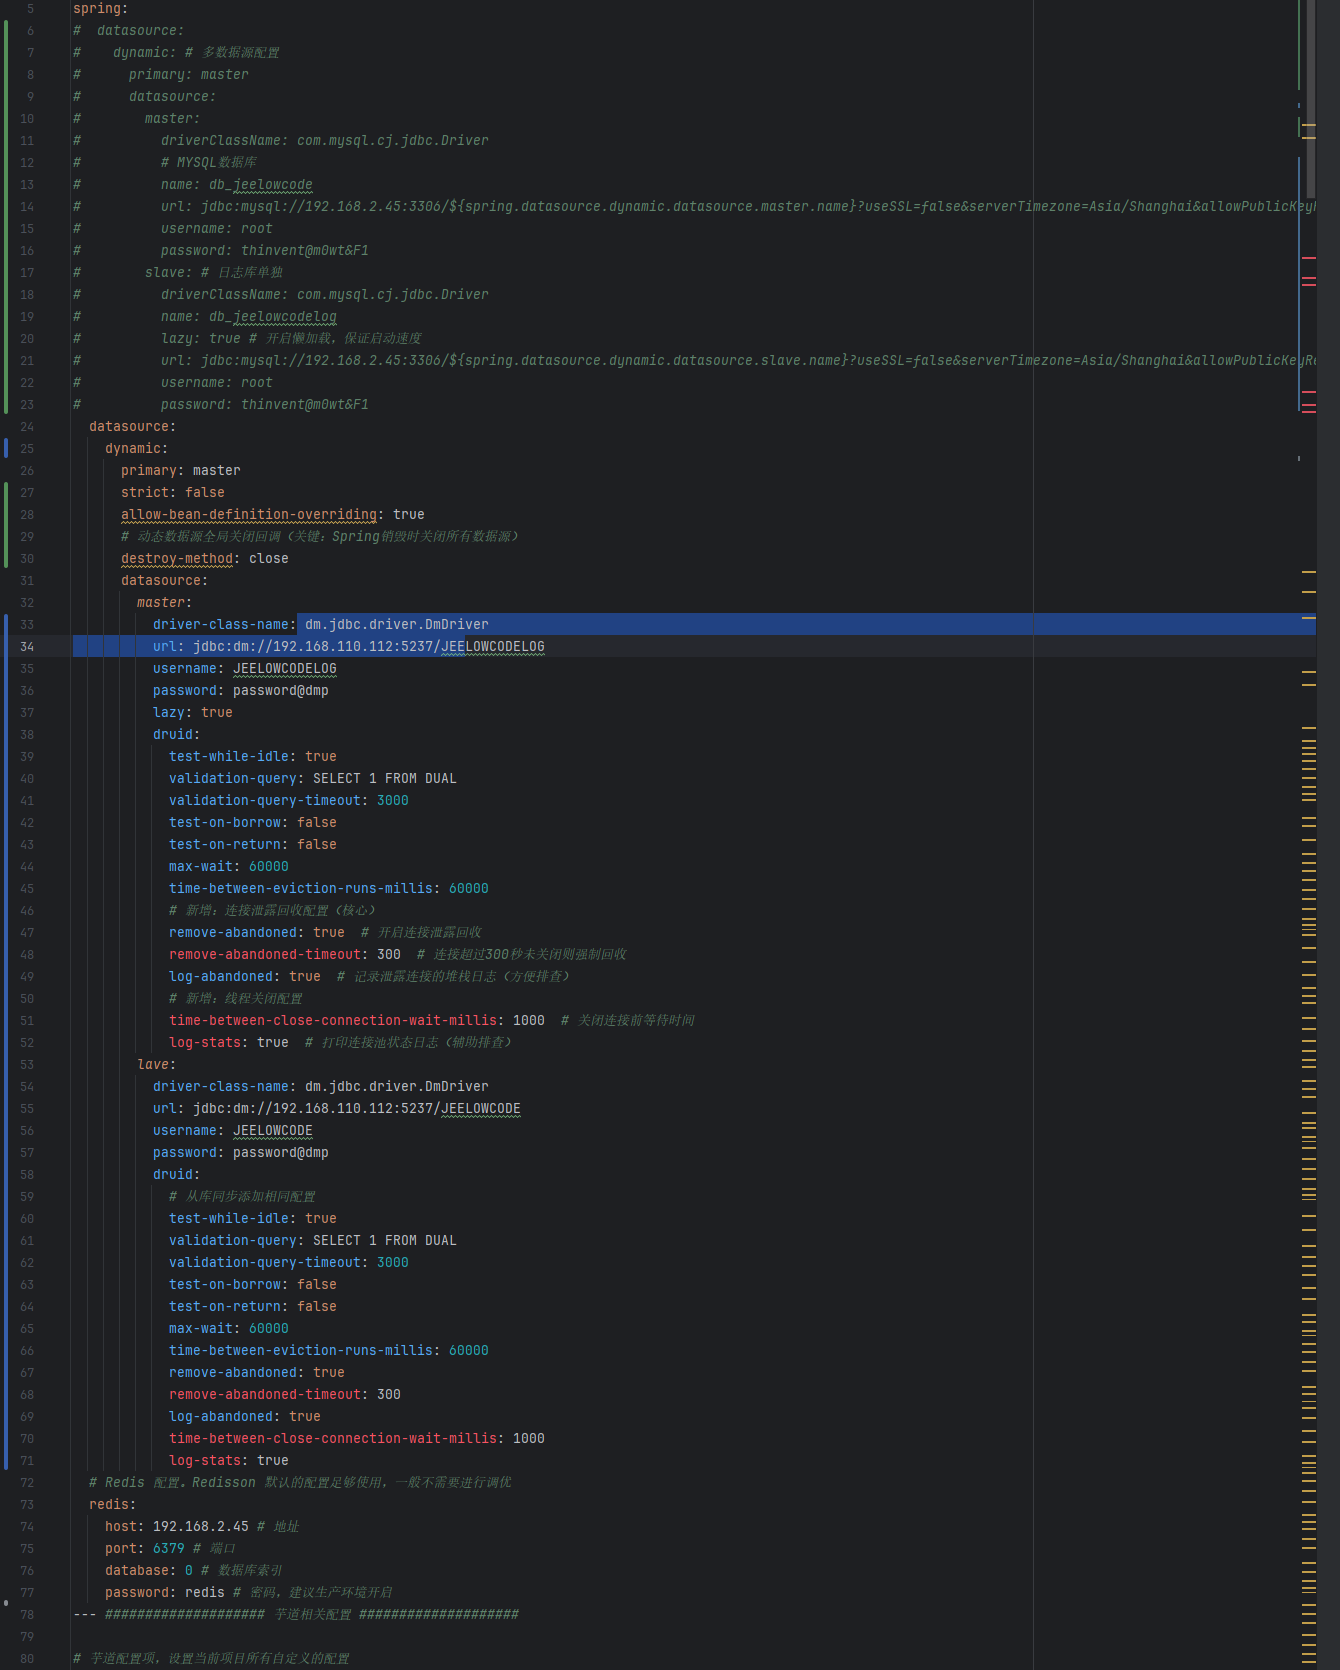
Task: Click the underlined 'destroy-method' key
Action: pos(176,559)
